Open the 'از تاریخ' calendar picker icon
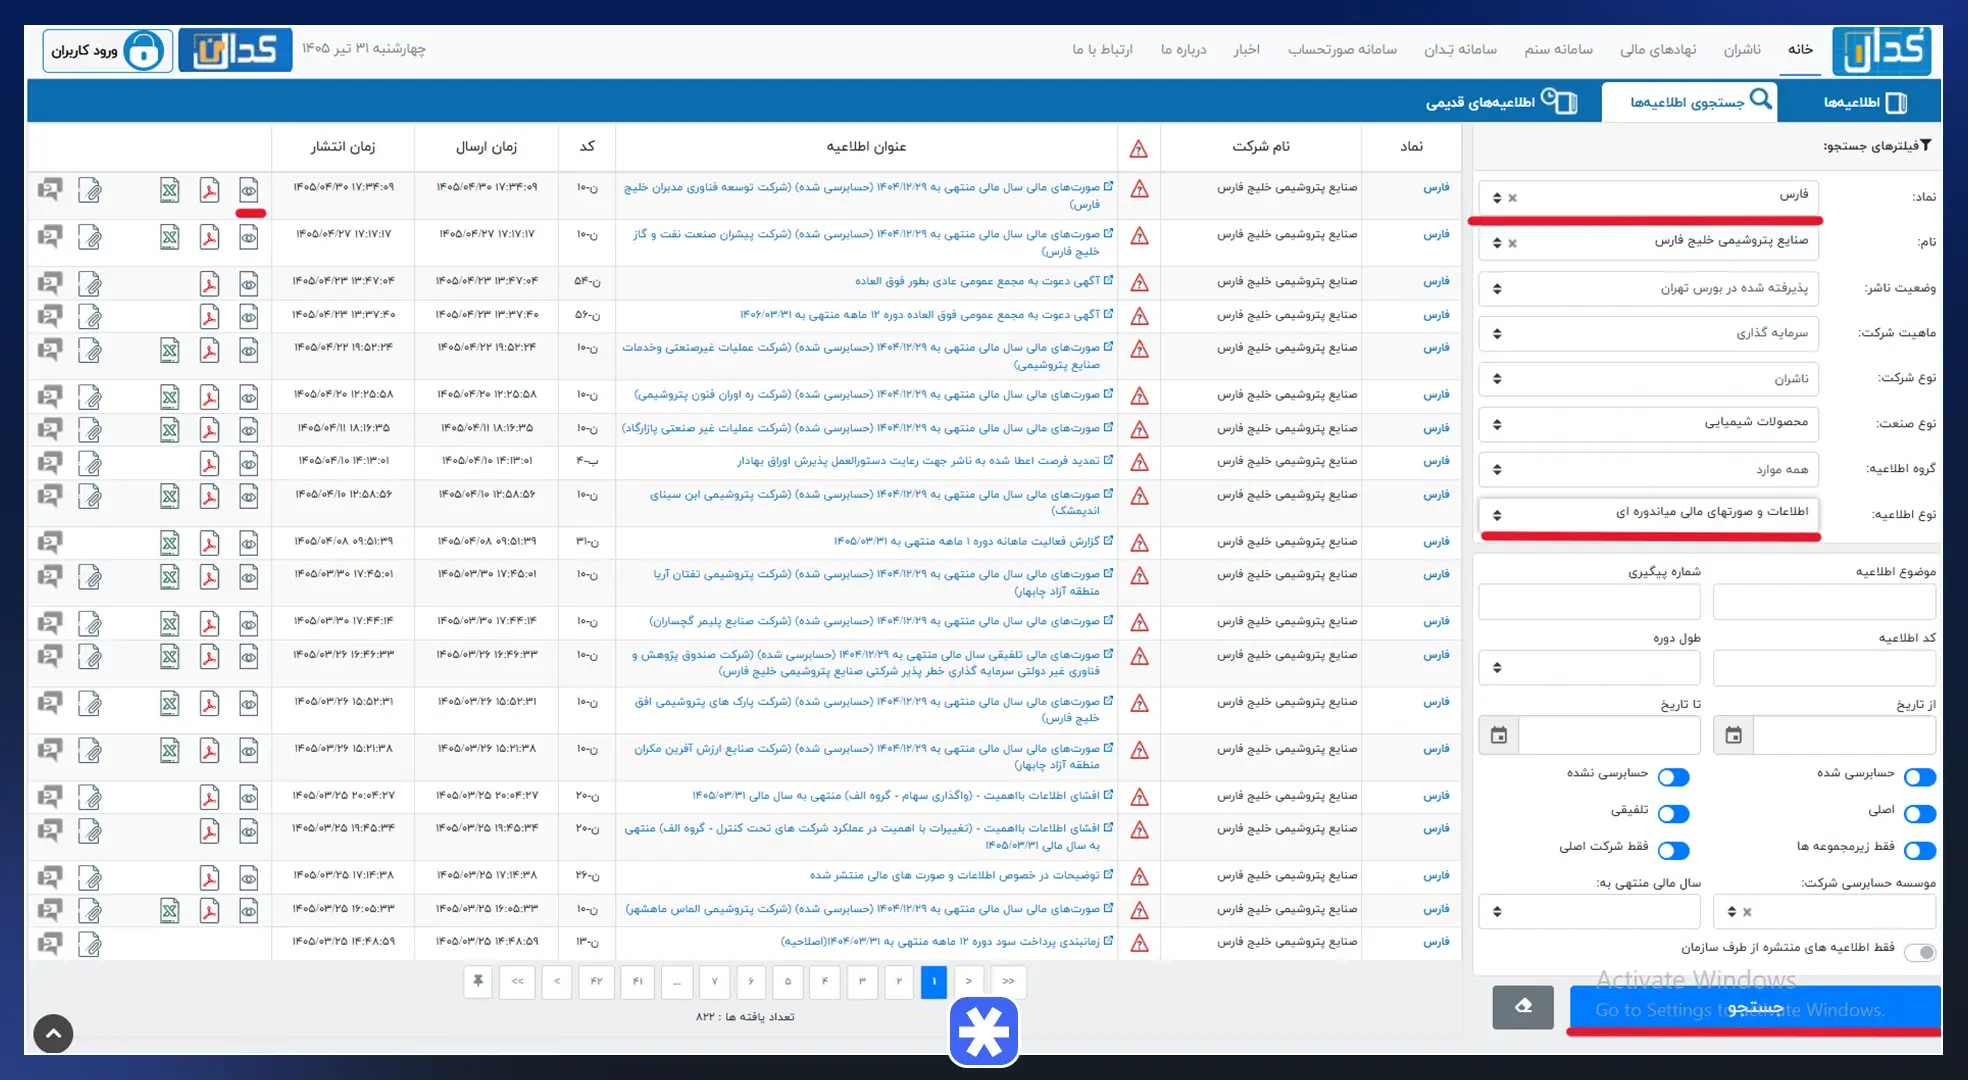Image resolution: width=1968 pixels, height=1080 pixels. click(x=1734, y=735)
